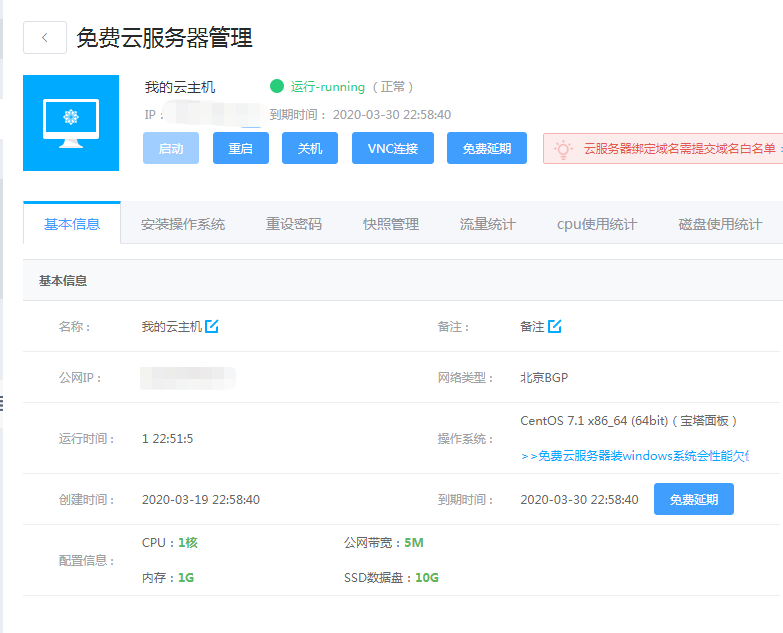Edit the server name with pencil icon

point(212,326)
